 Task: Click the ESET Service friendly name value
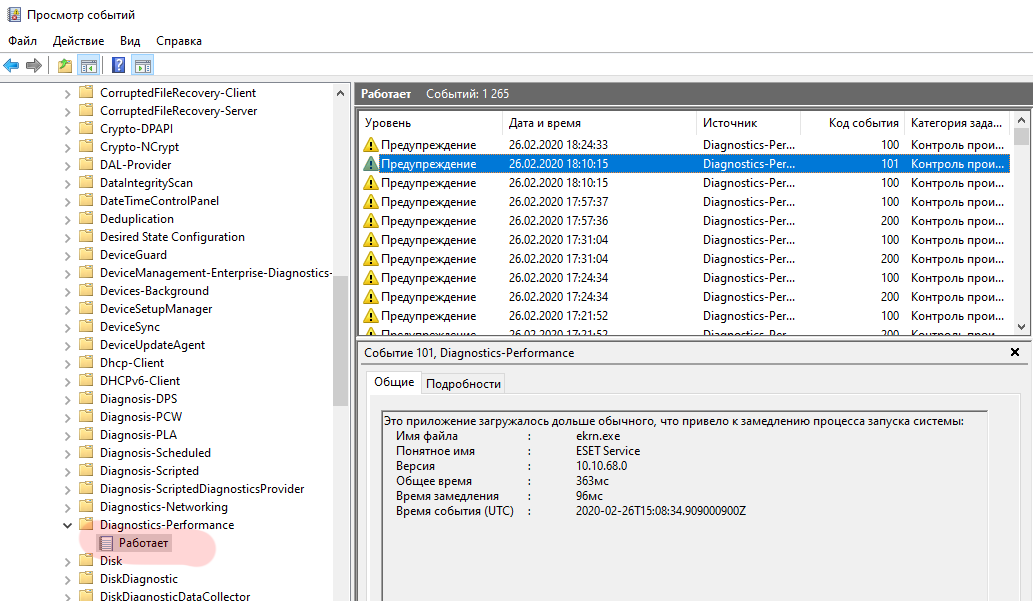pos(608,451)
